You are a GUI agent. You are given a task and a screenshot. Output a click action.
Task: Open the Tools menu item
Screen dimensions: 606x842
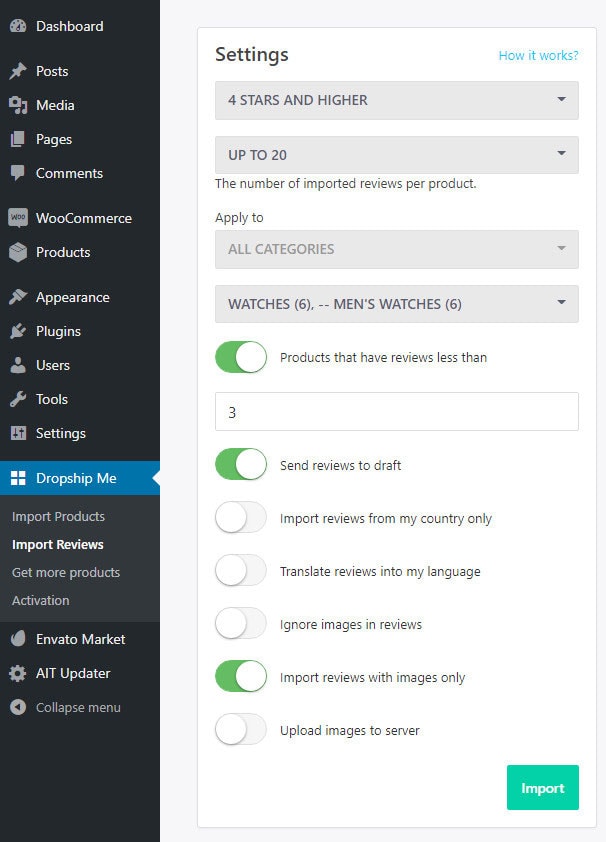80,399
